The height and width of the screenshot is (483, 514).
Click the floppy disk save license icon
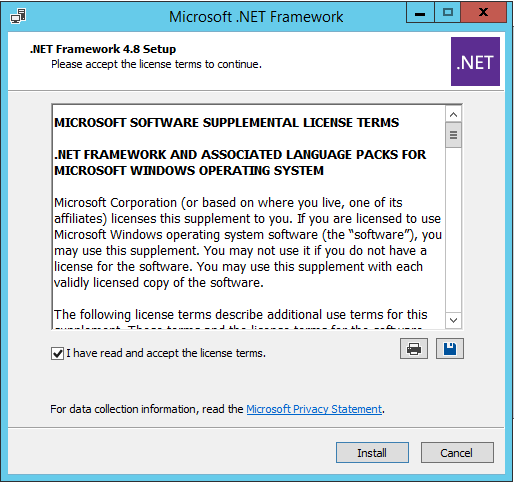(450, 349)
